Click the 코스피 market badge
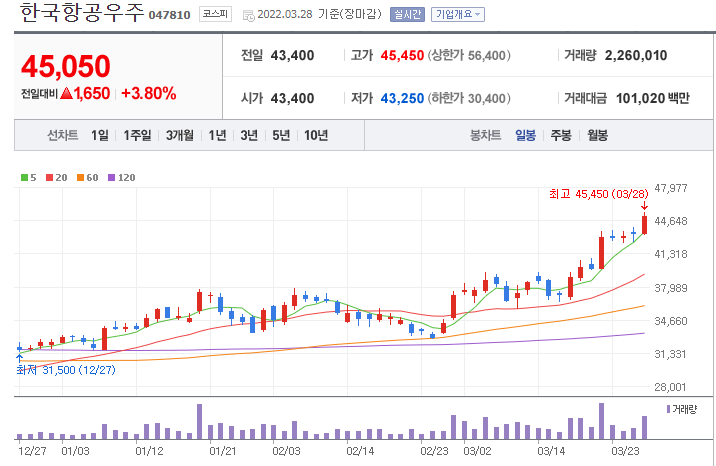Image resolution: width=716 pixels, height=466 pixels. click(216, 14)
